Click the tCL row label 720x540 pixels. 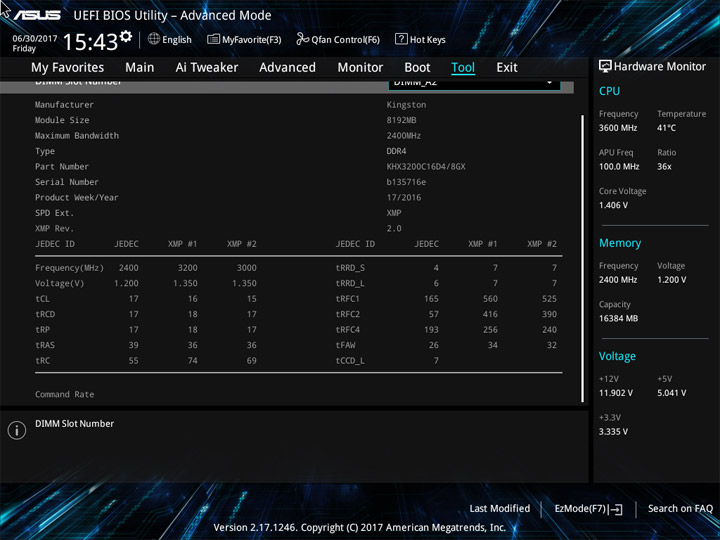[42, 299]
